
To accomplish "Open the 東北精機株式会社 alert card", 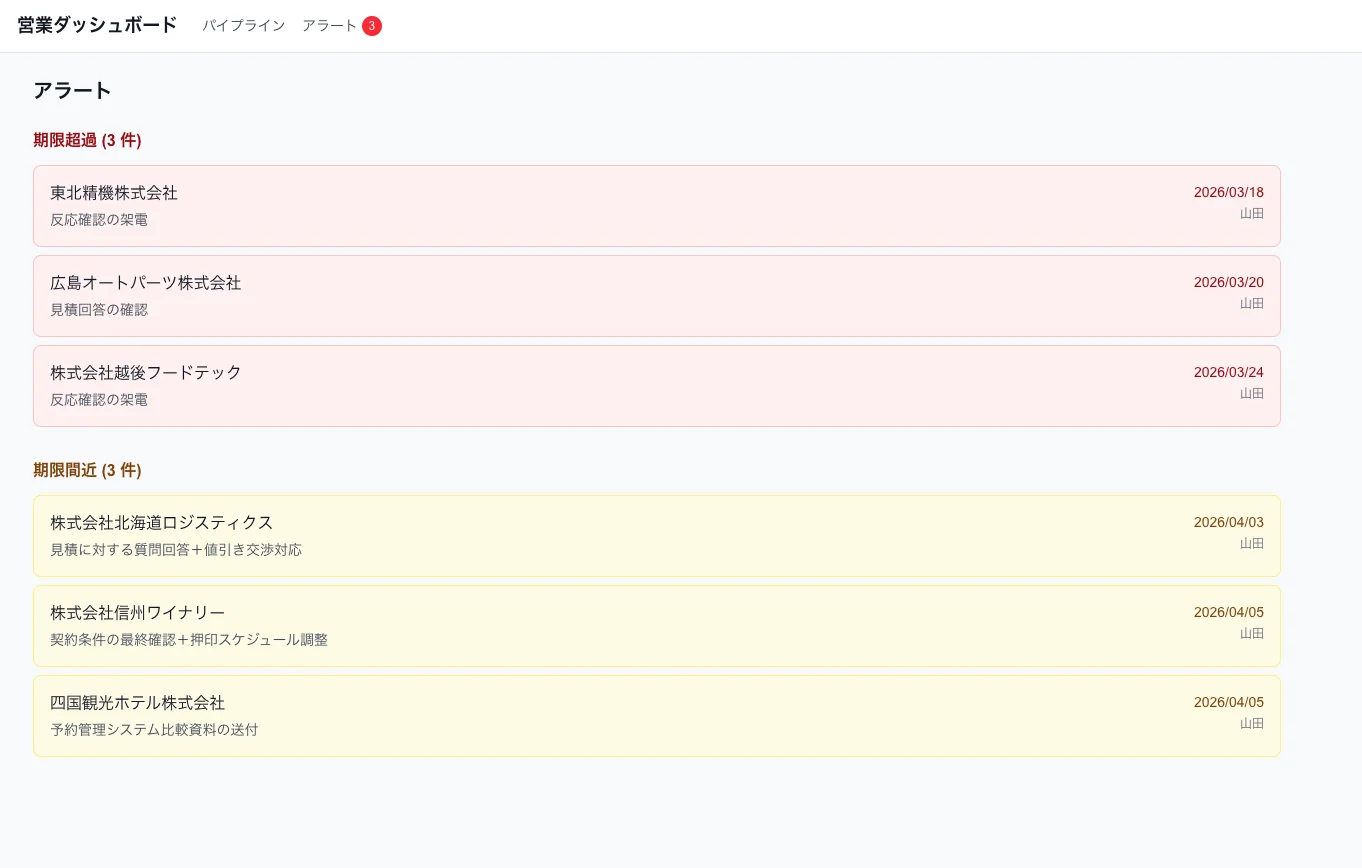I will point(656,206).
